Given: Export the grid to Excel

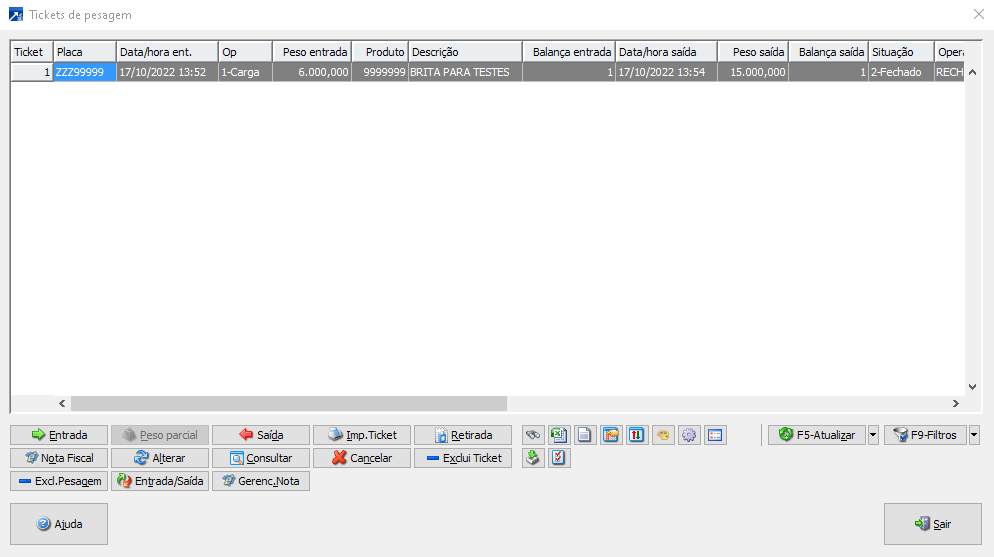Looking at the screenshot, I should point(558,435).
